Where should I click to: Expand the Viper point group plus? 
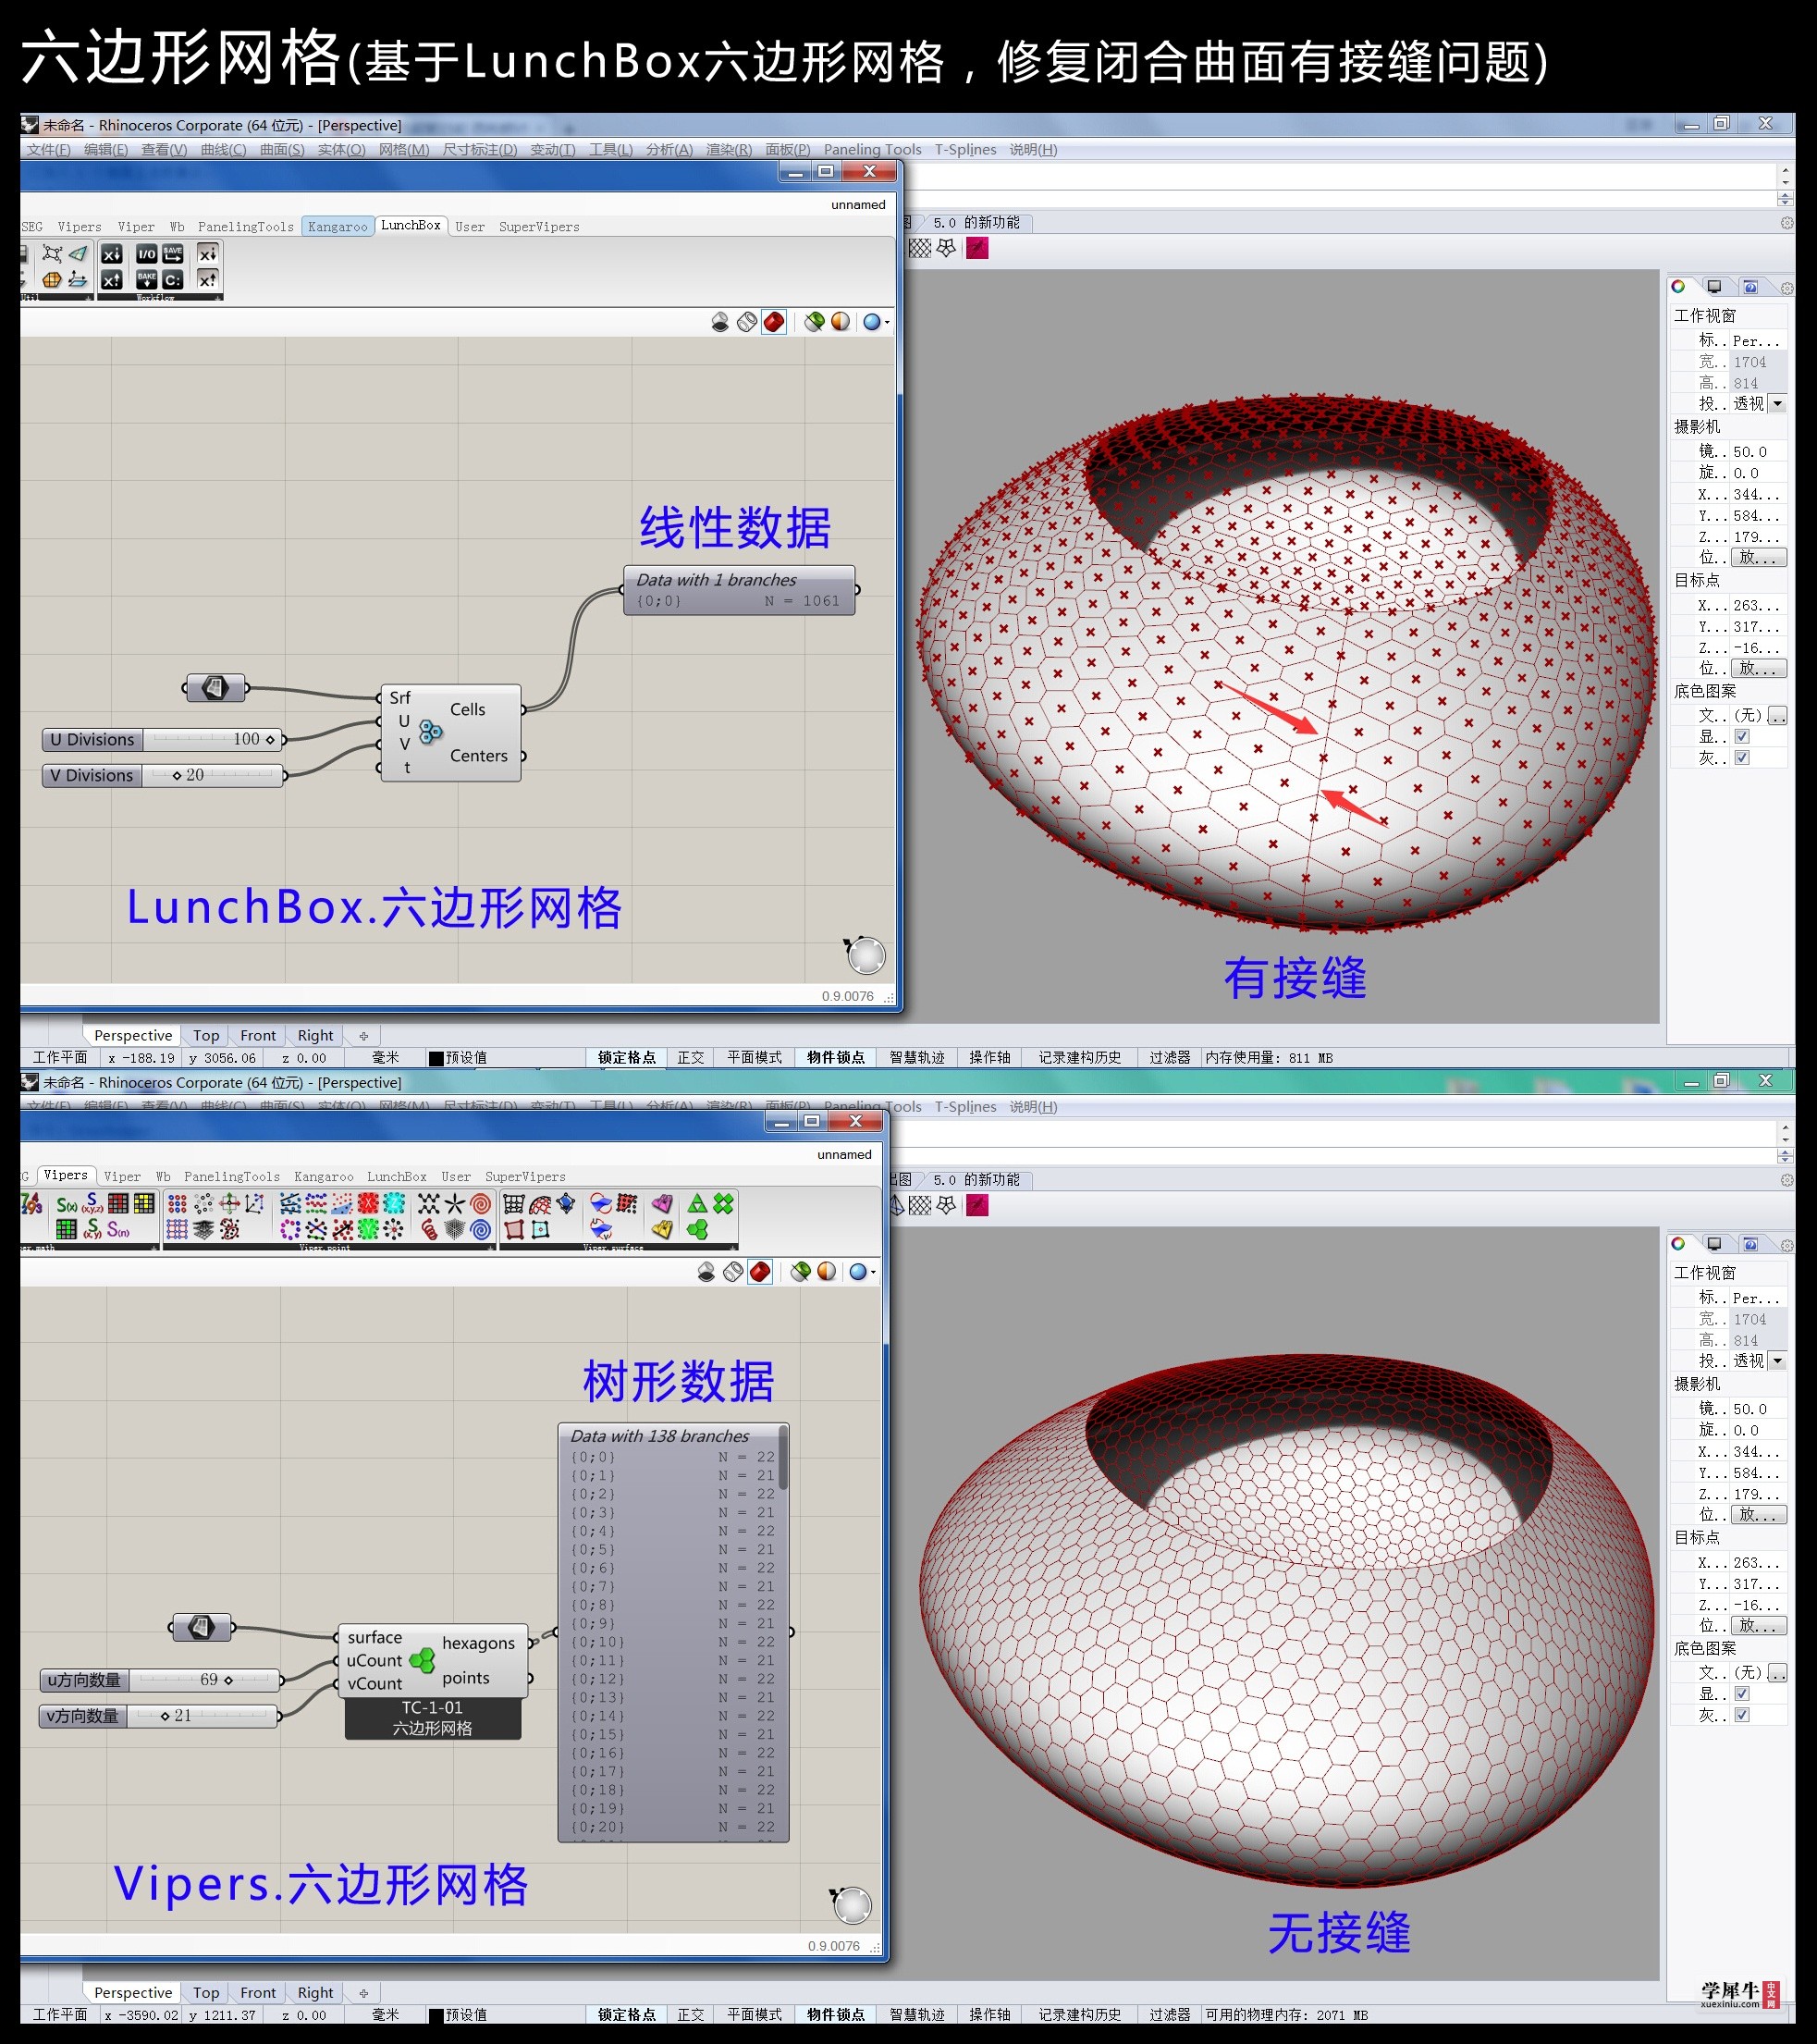[491, 1248]
